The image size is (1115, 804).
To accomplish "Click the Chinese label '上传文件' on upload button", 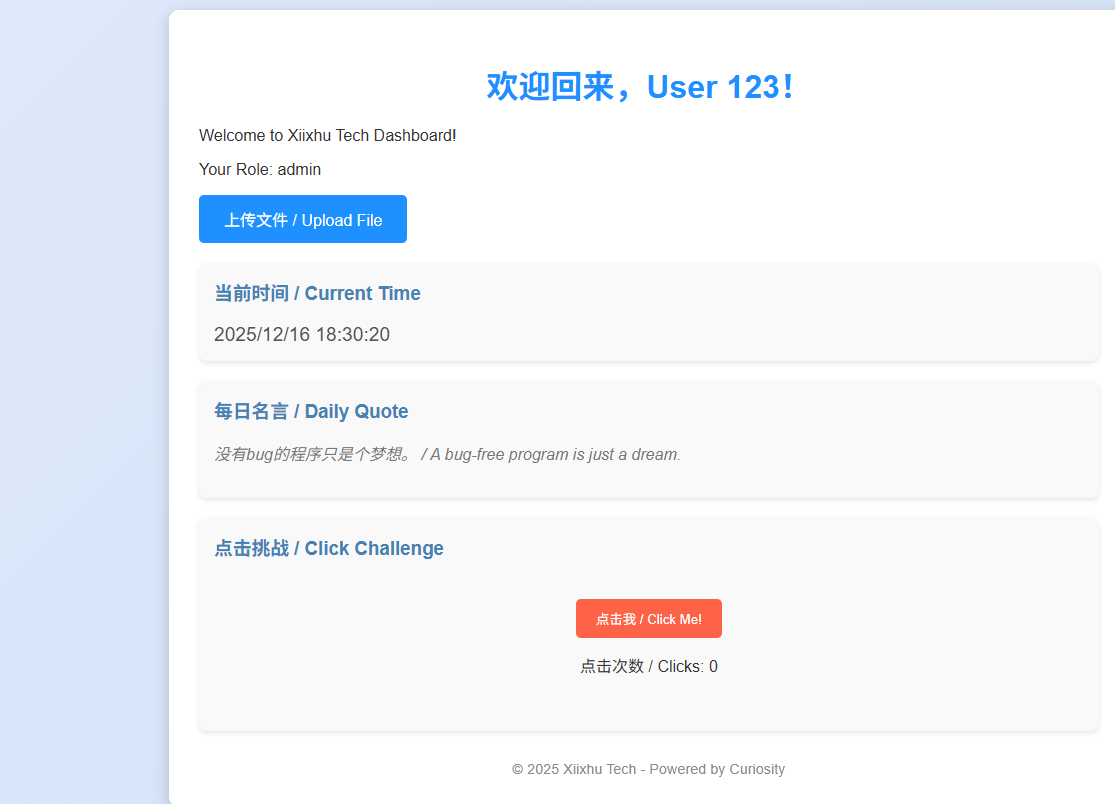I will coord(255,220).
